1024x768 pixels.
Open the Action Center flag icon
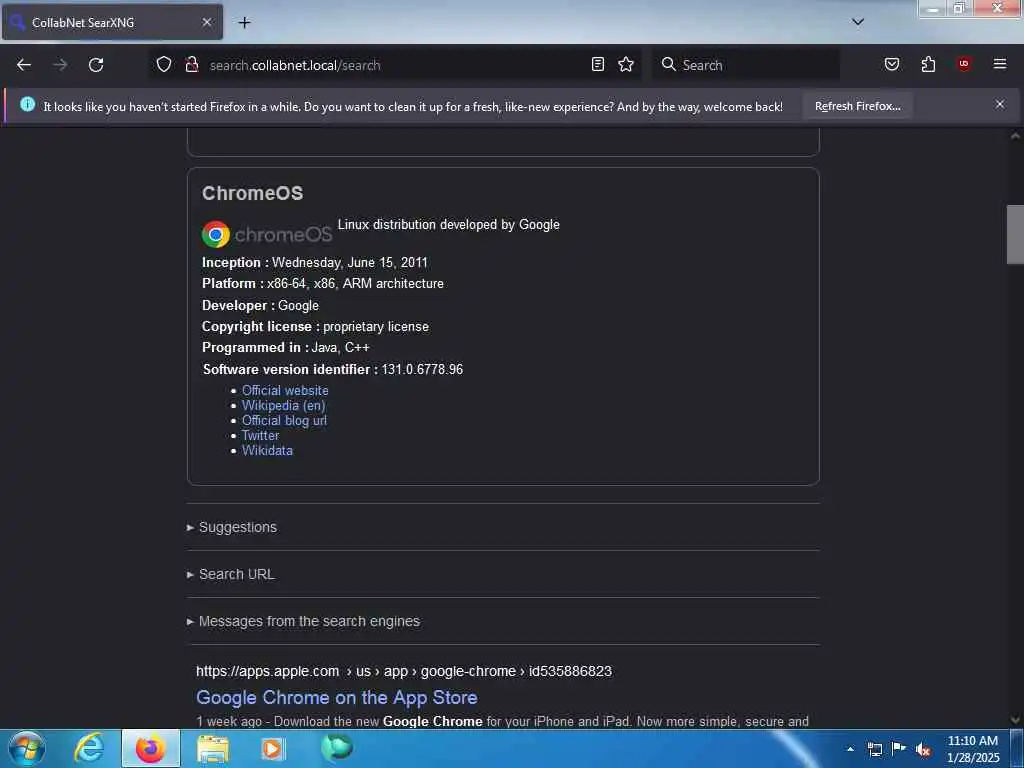(899, 748)
